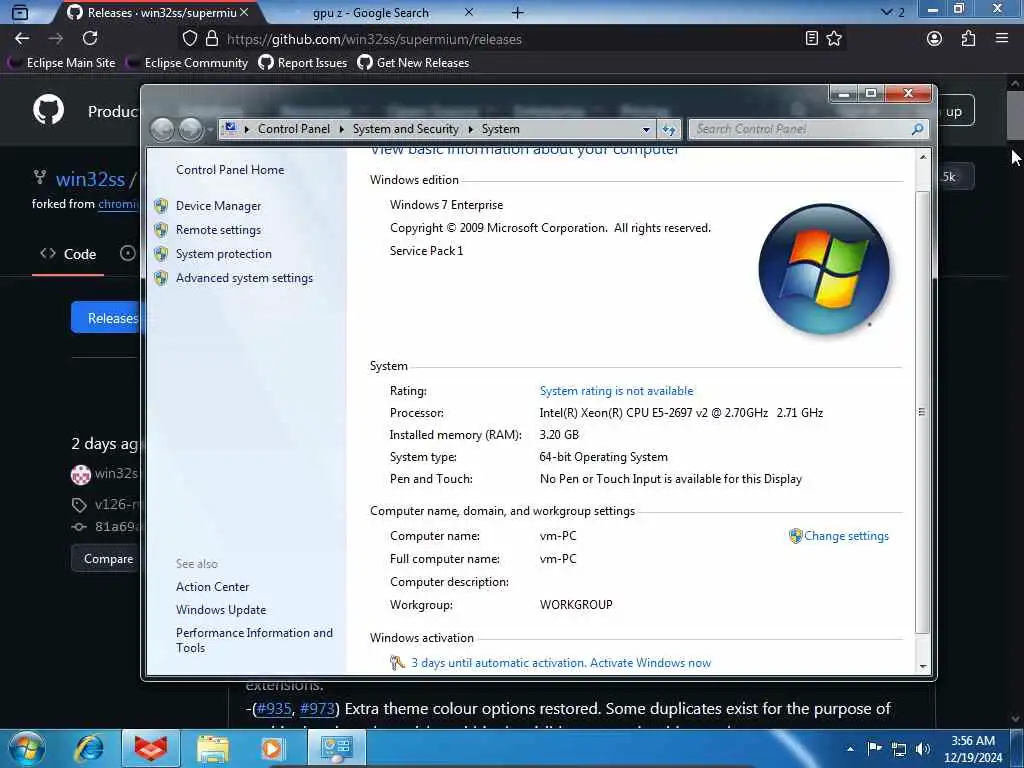Image resolution: width=1024 pixels, height=768 pixels.
Task: Click Change settings link
Action: tap(846, 536)
